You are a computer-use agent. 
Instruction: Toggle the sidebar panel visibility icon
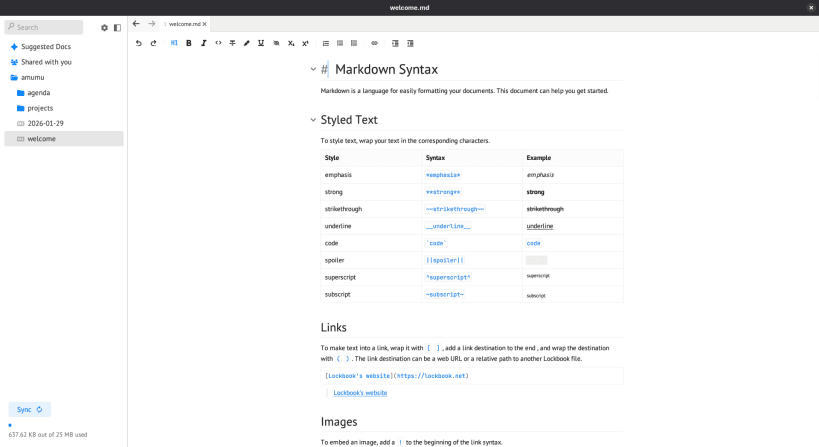(x=118, y=28)
